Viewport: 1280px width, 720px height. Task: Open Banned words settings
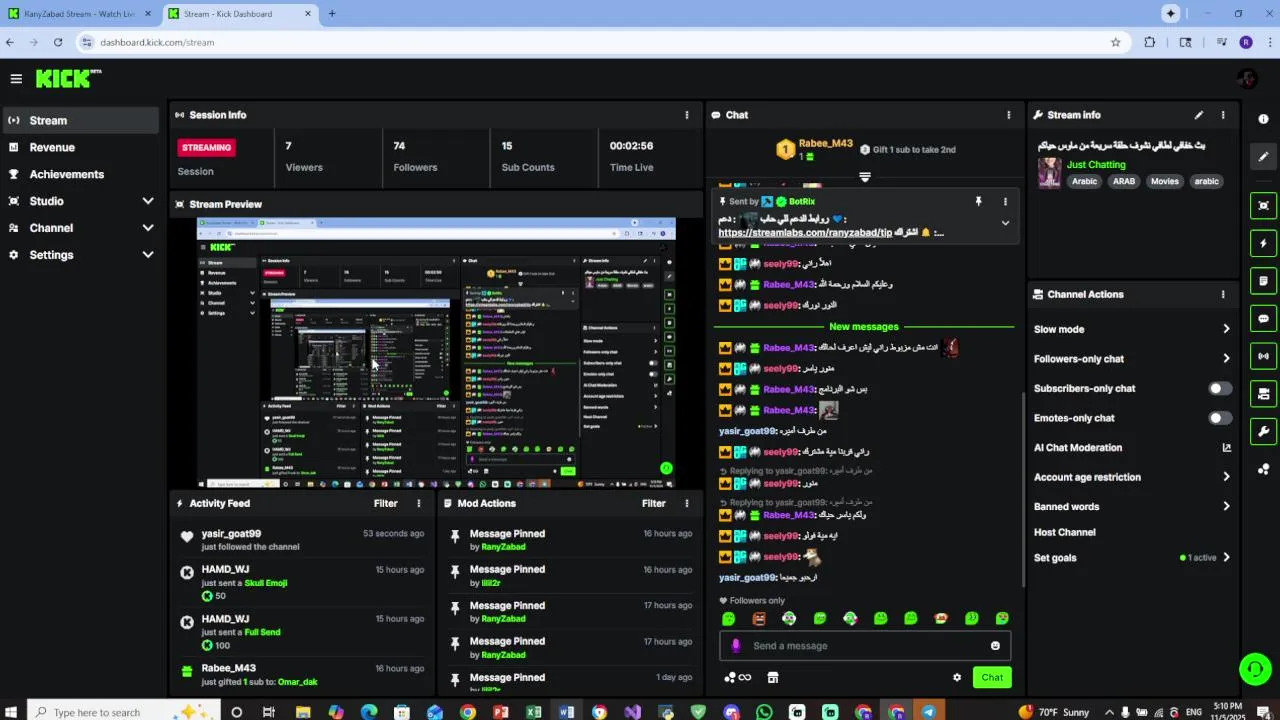(1132, 506)
